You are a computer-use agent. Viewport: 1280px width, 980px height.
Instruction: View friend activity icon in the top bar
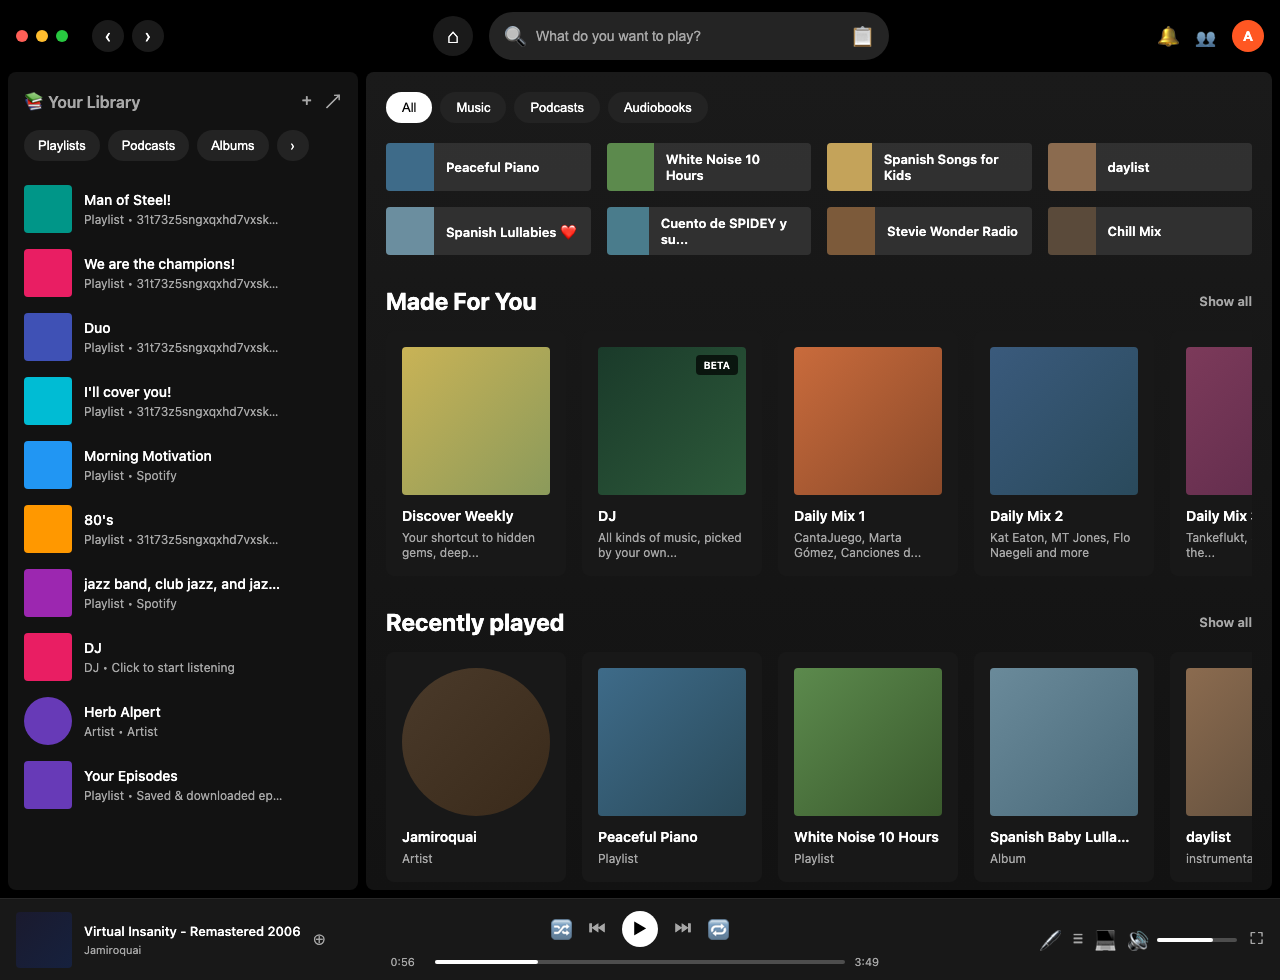[x=1205, y=35]
